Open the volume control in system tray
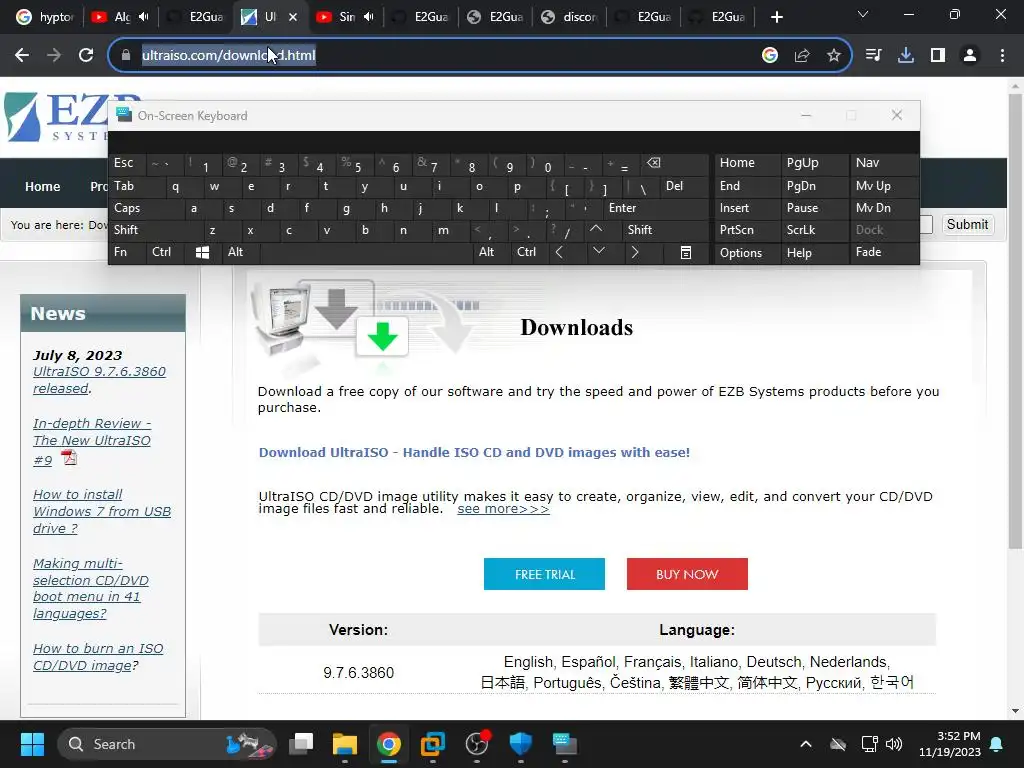Viewport: 1024px width, 768px height. (x=894, y=744)
